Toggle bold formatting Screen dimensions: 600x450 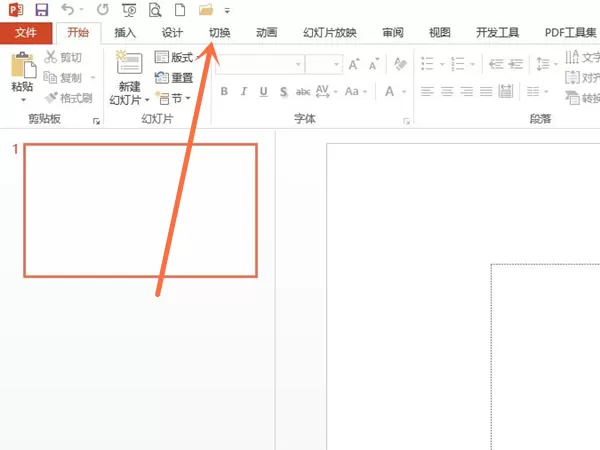point(224,91)
